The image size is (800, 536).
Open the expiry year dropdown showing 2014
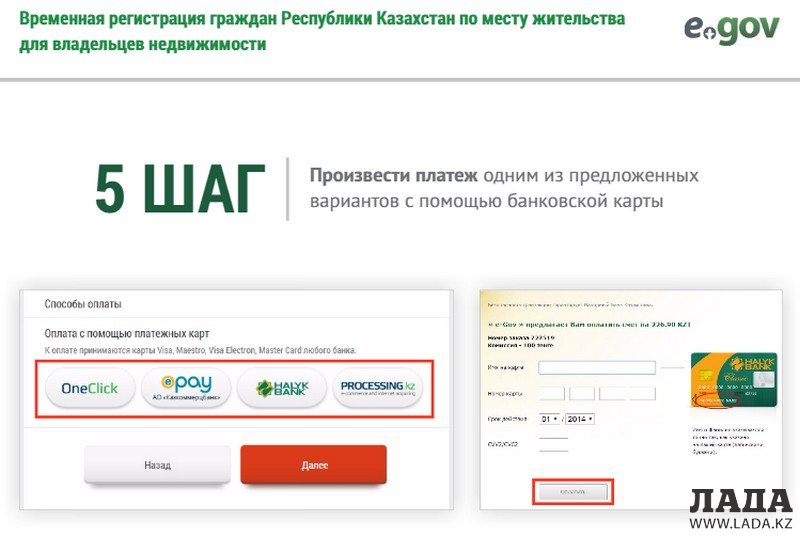[580, 419]
